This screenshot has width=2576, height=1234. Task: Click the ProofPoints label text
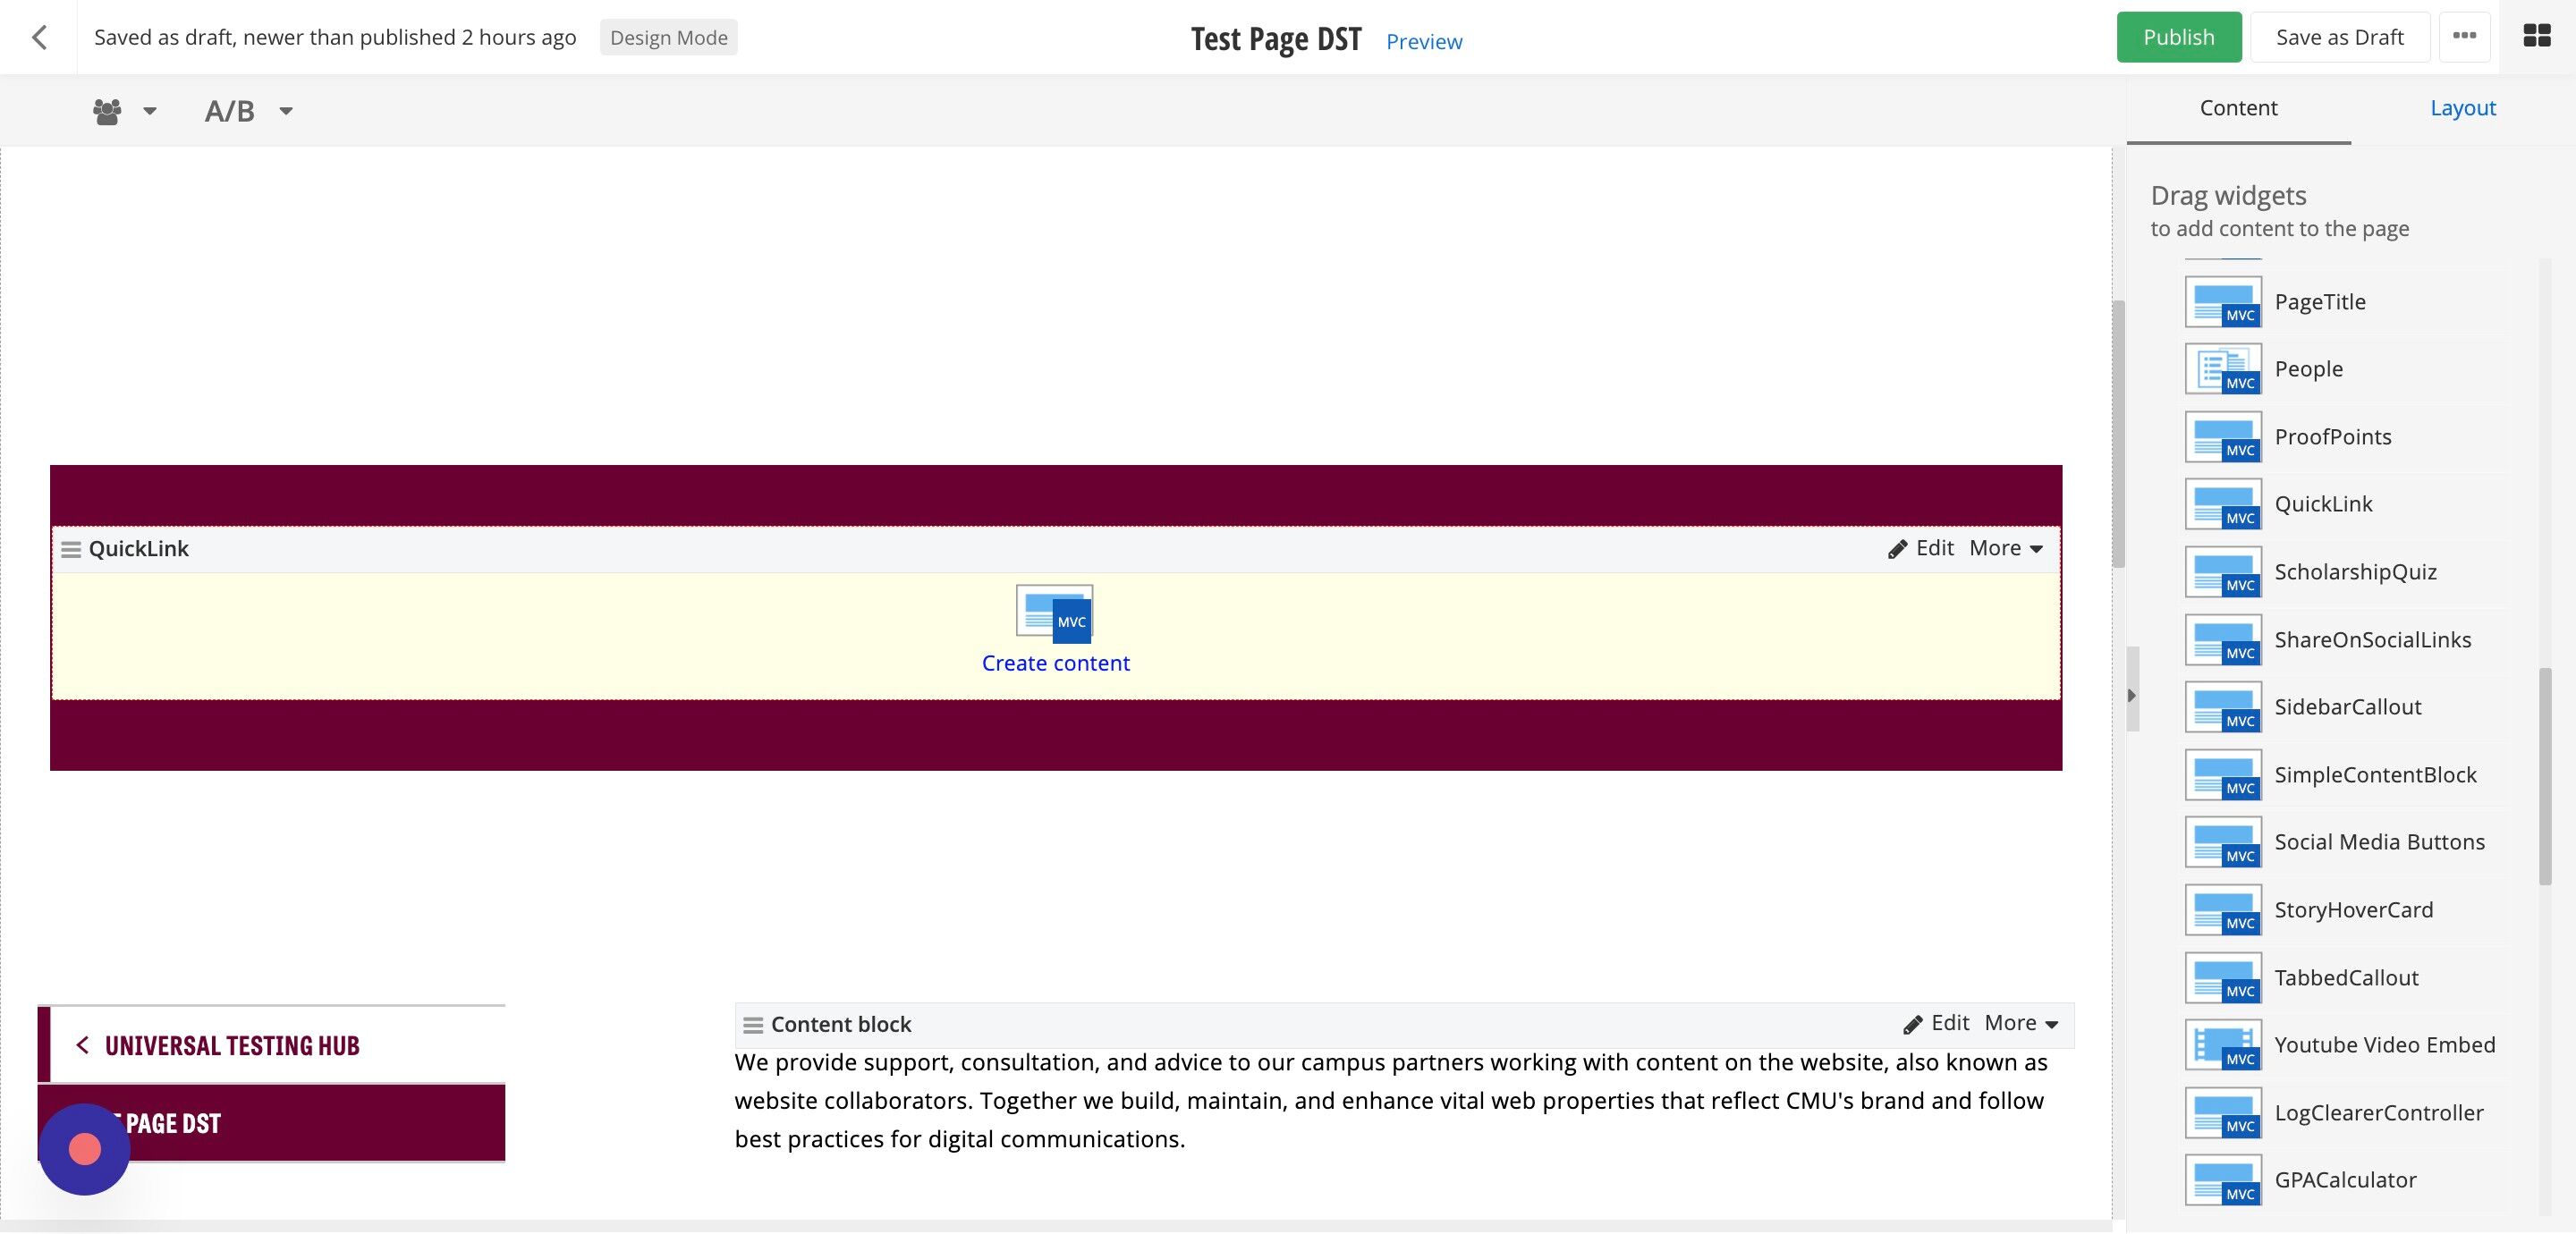click(x=2333, y=437)
